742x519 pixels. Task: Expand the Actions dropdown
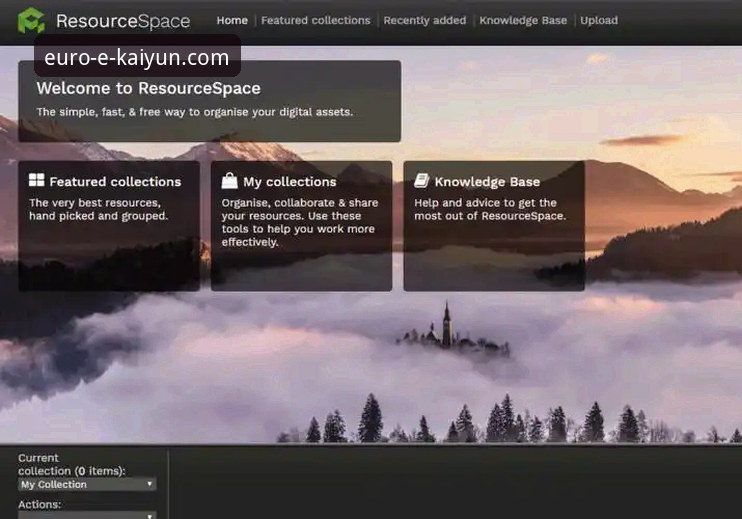click(x=87, y=515)
